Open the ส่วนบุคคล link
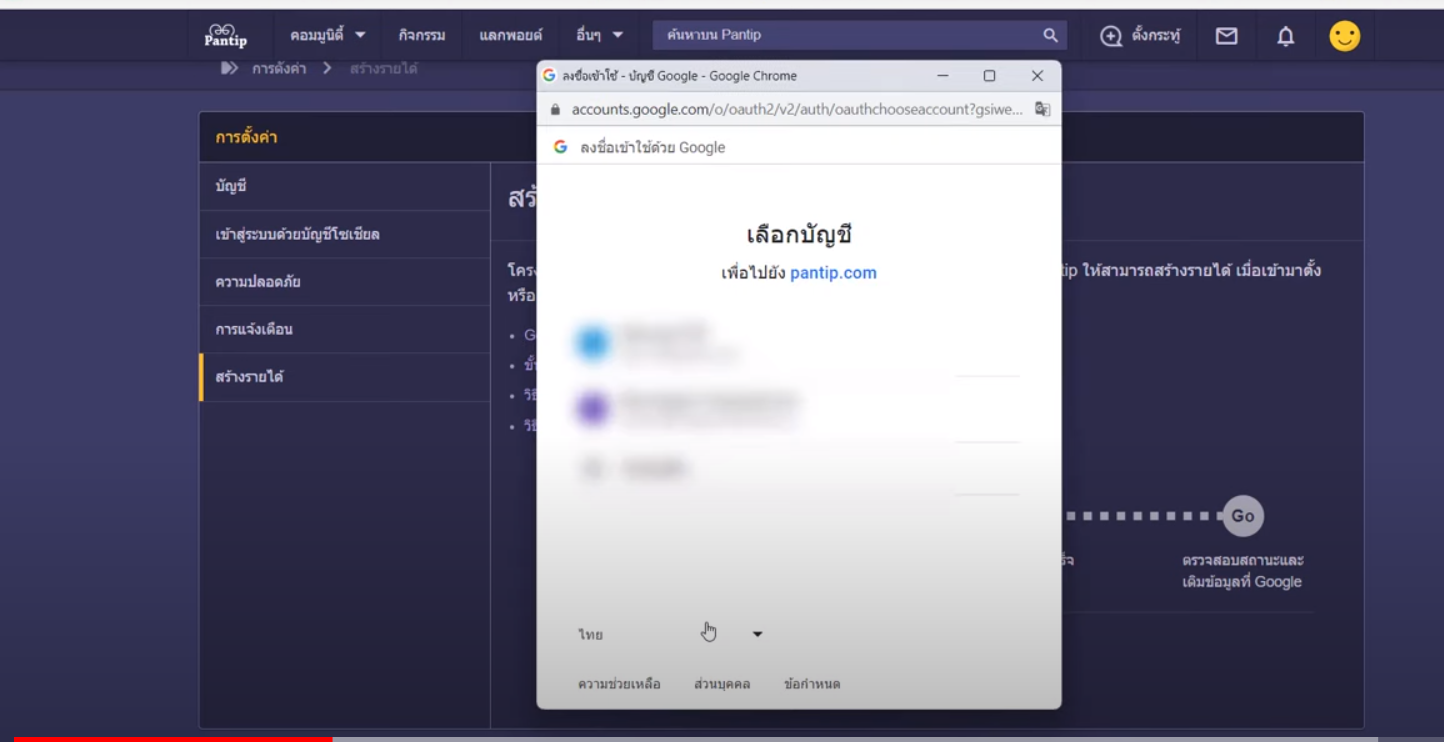The height and width of the screenshot is (742, 1444). (722, 684)
